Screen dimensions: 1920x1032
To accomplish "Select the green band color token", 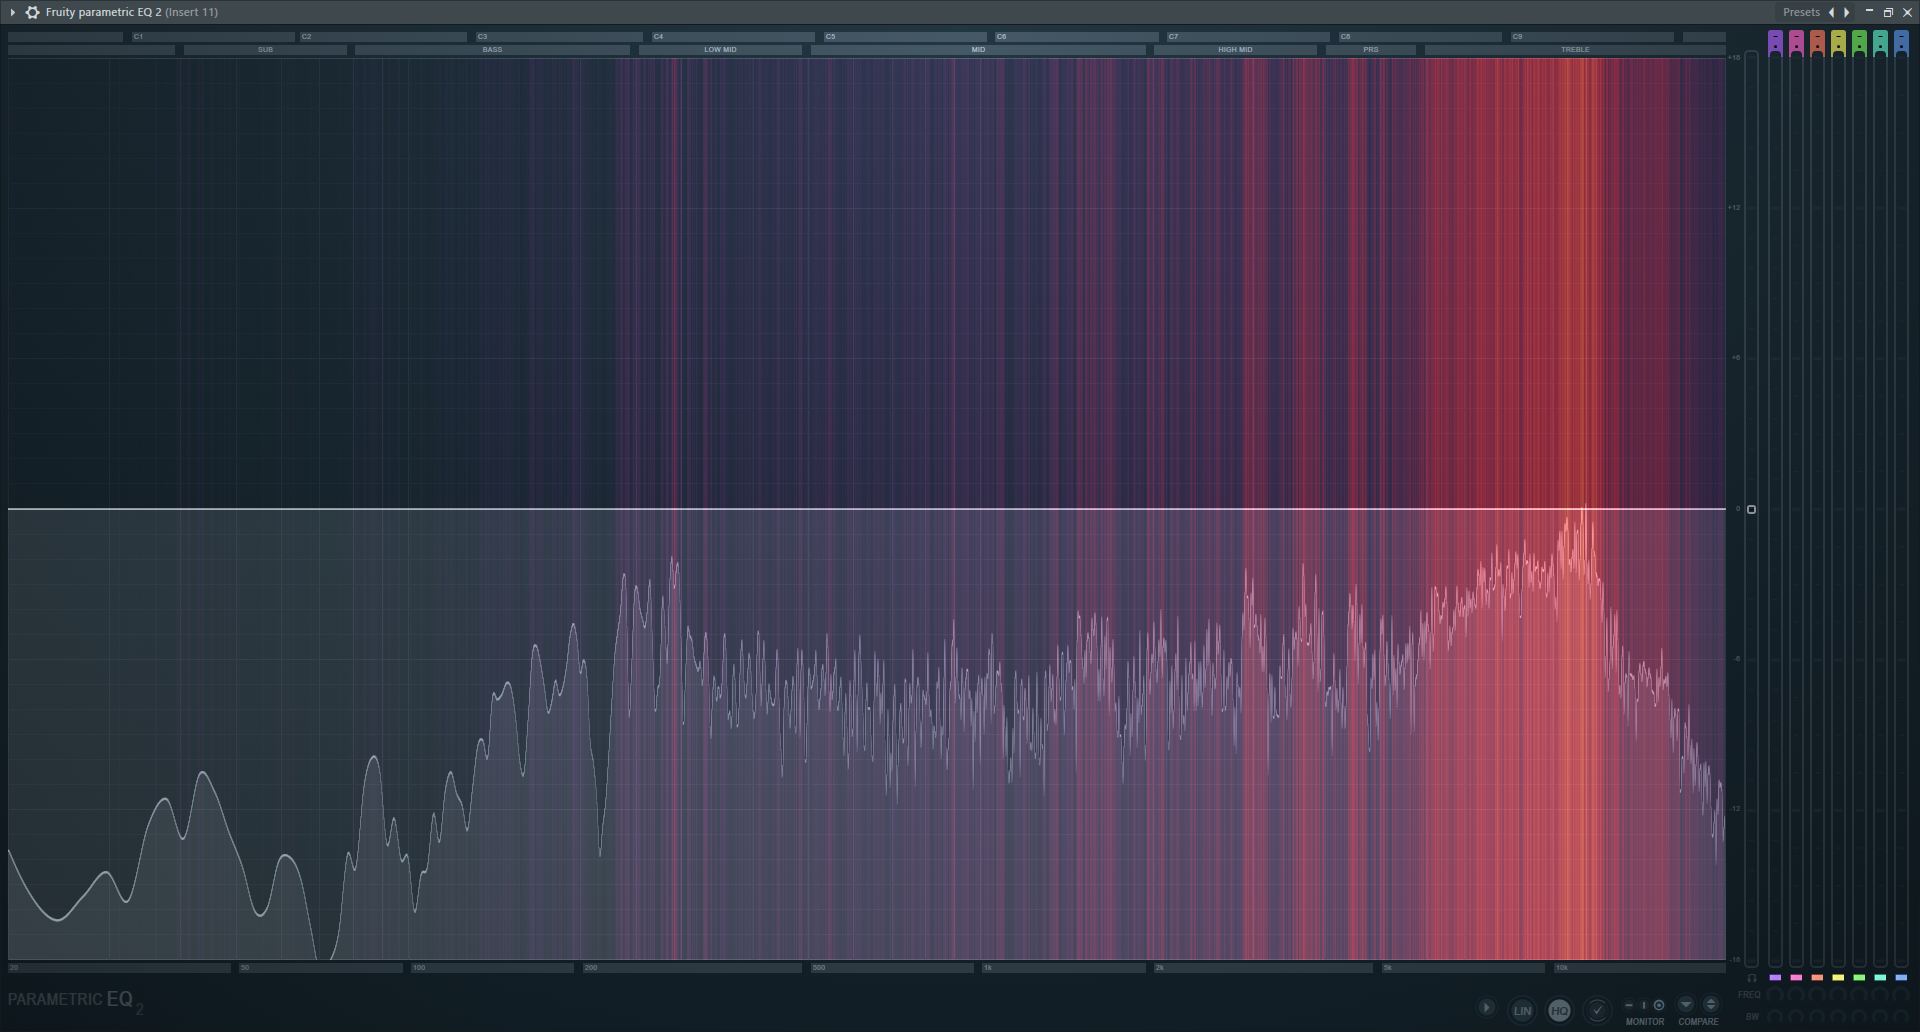I will point(1859,978).
